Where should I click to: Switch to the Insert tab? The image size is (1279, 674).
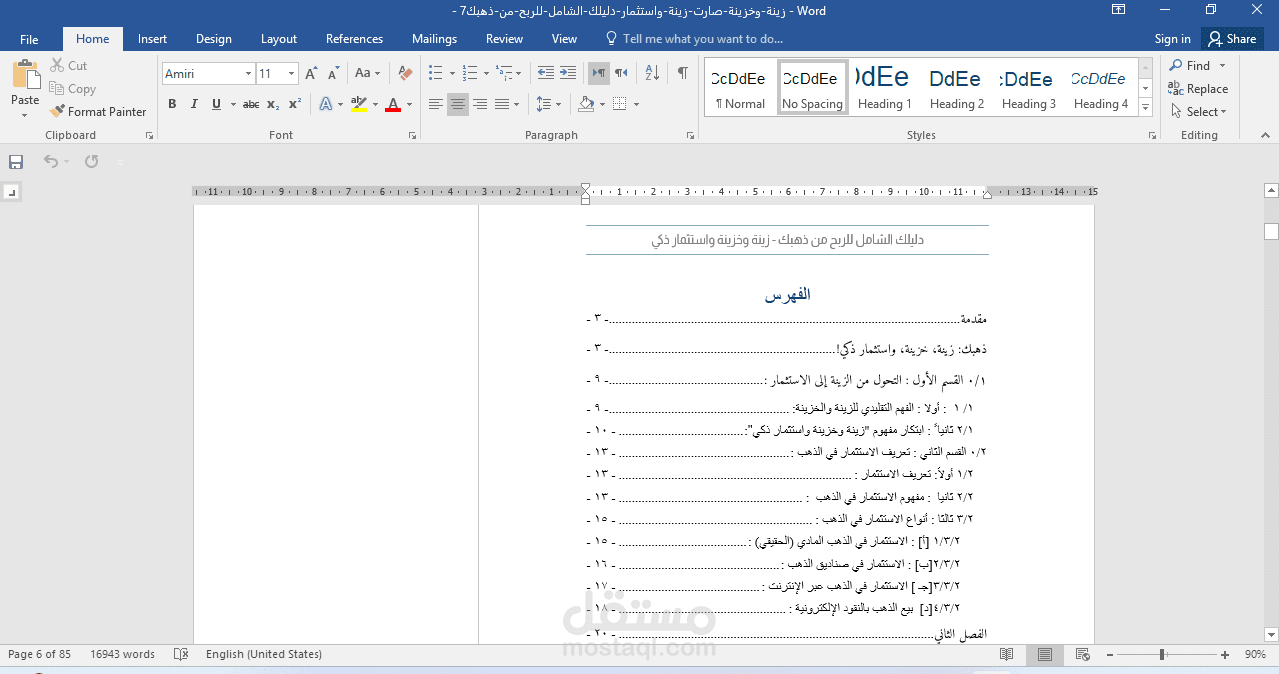coord(152,39)
